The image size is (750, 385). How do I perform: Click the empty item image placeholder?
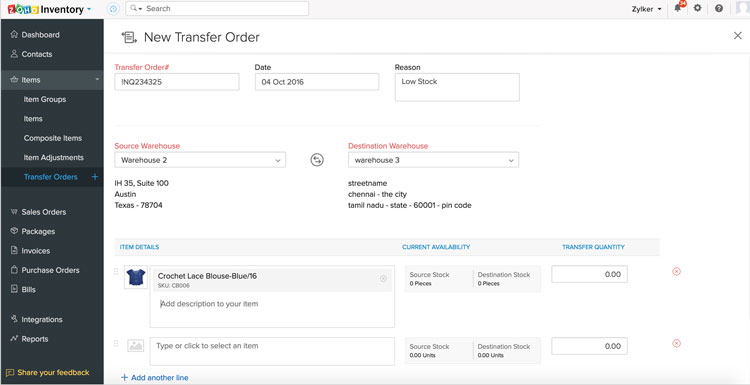[x=136, y=345]
